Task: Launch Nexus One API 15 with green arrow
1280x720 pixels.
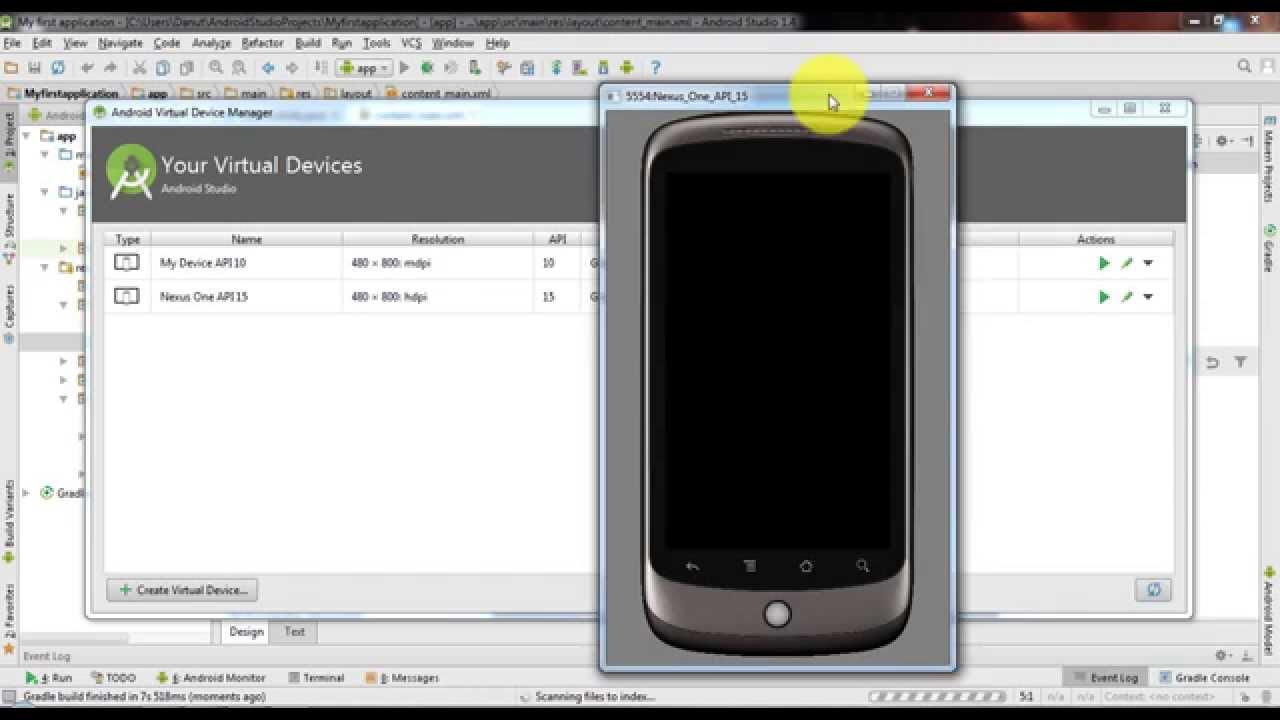Action: point(1104,297)
